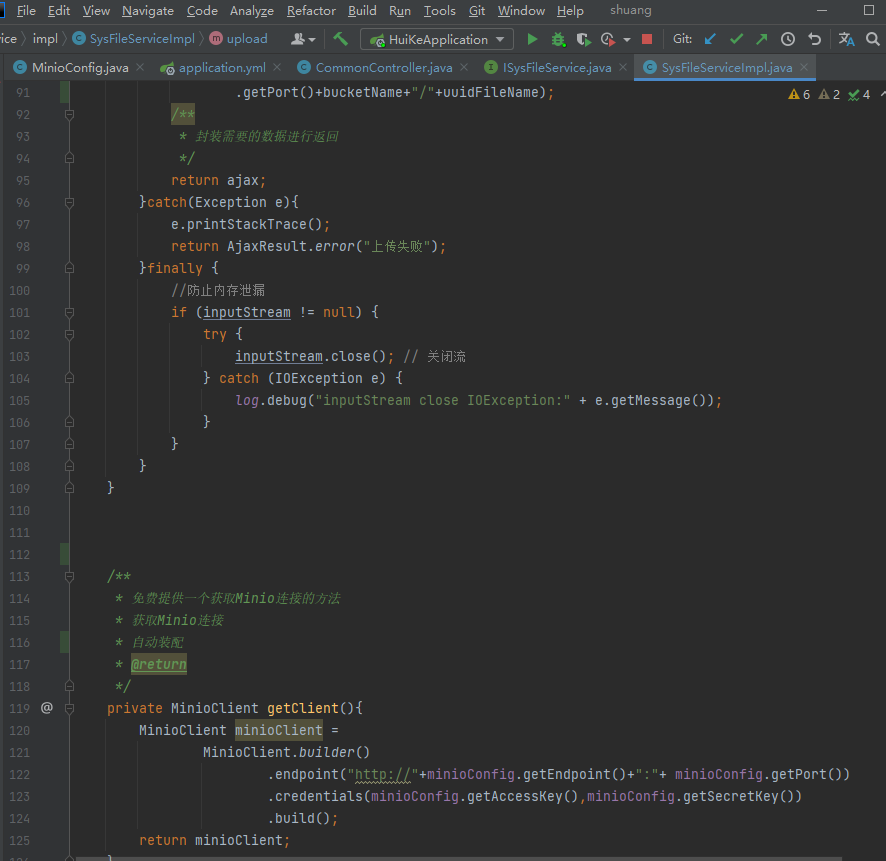Click the Git rollback icon
This screenshot has width=886, height=861.
[x=814, y=39]
